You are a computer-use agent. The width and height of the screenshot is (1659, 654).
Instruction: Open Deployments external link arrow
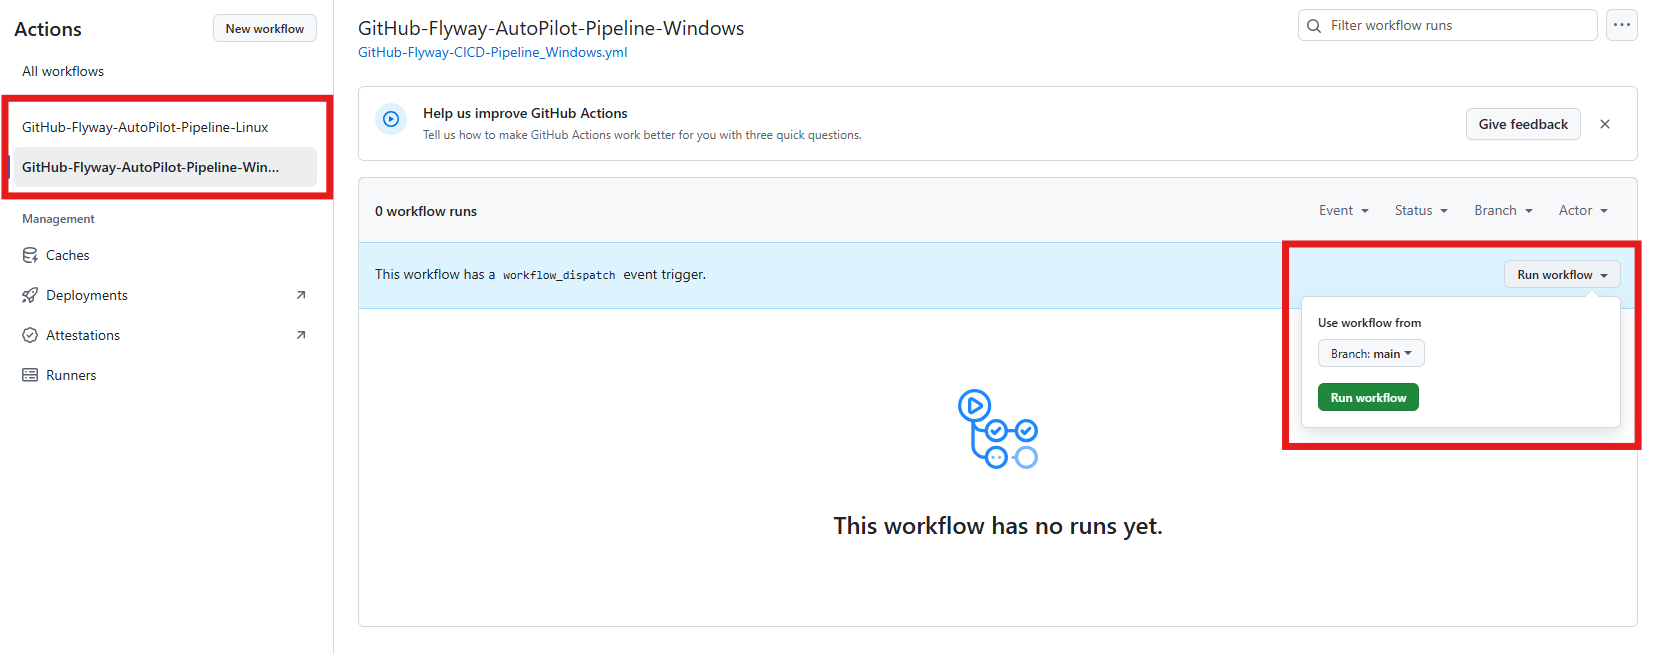[301, 295]
